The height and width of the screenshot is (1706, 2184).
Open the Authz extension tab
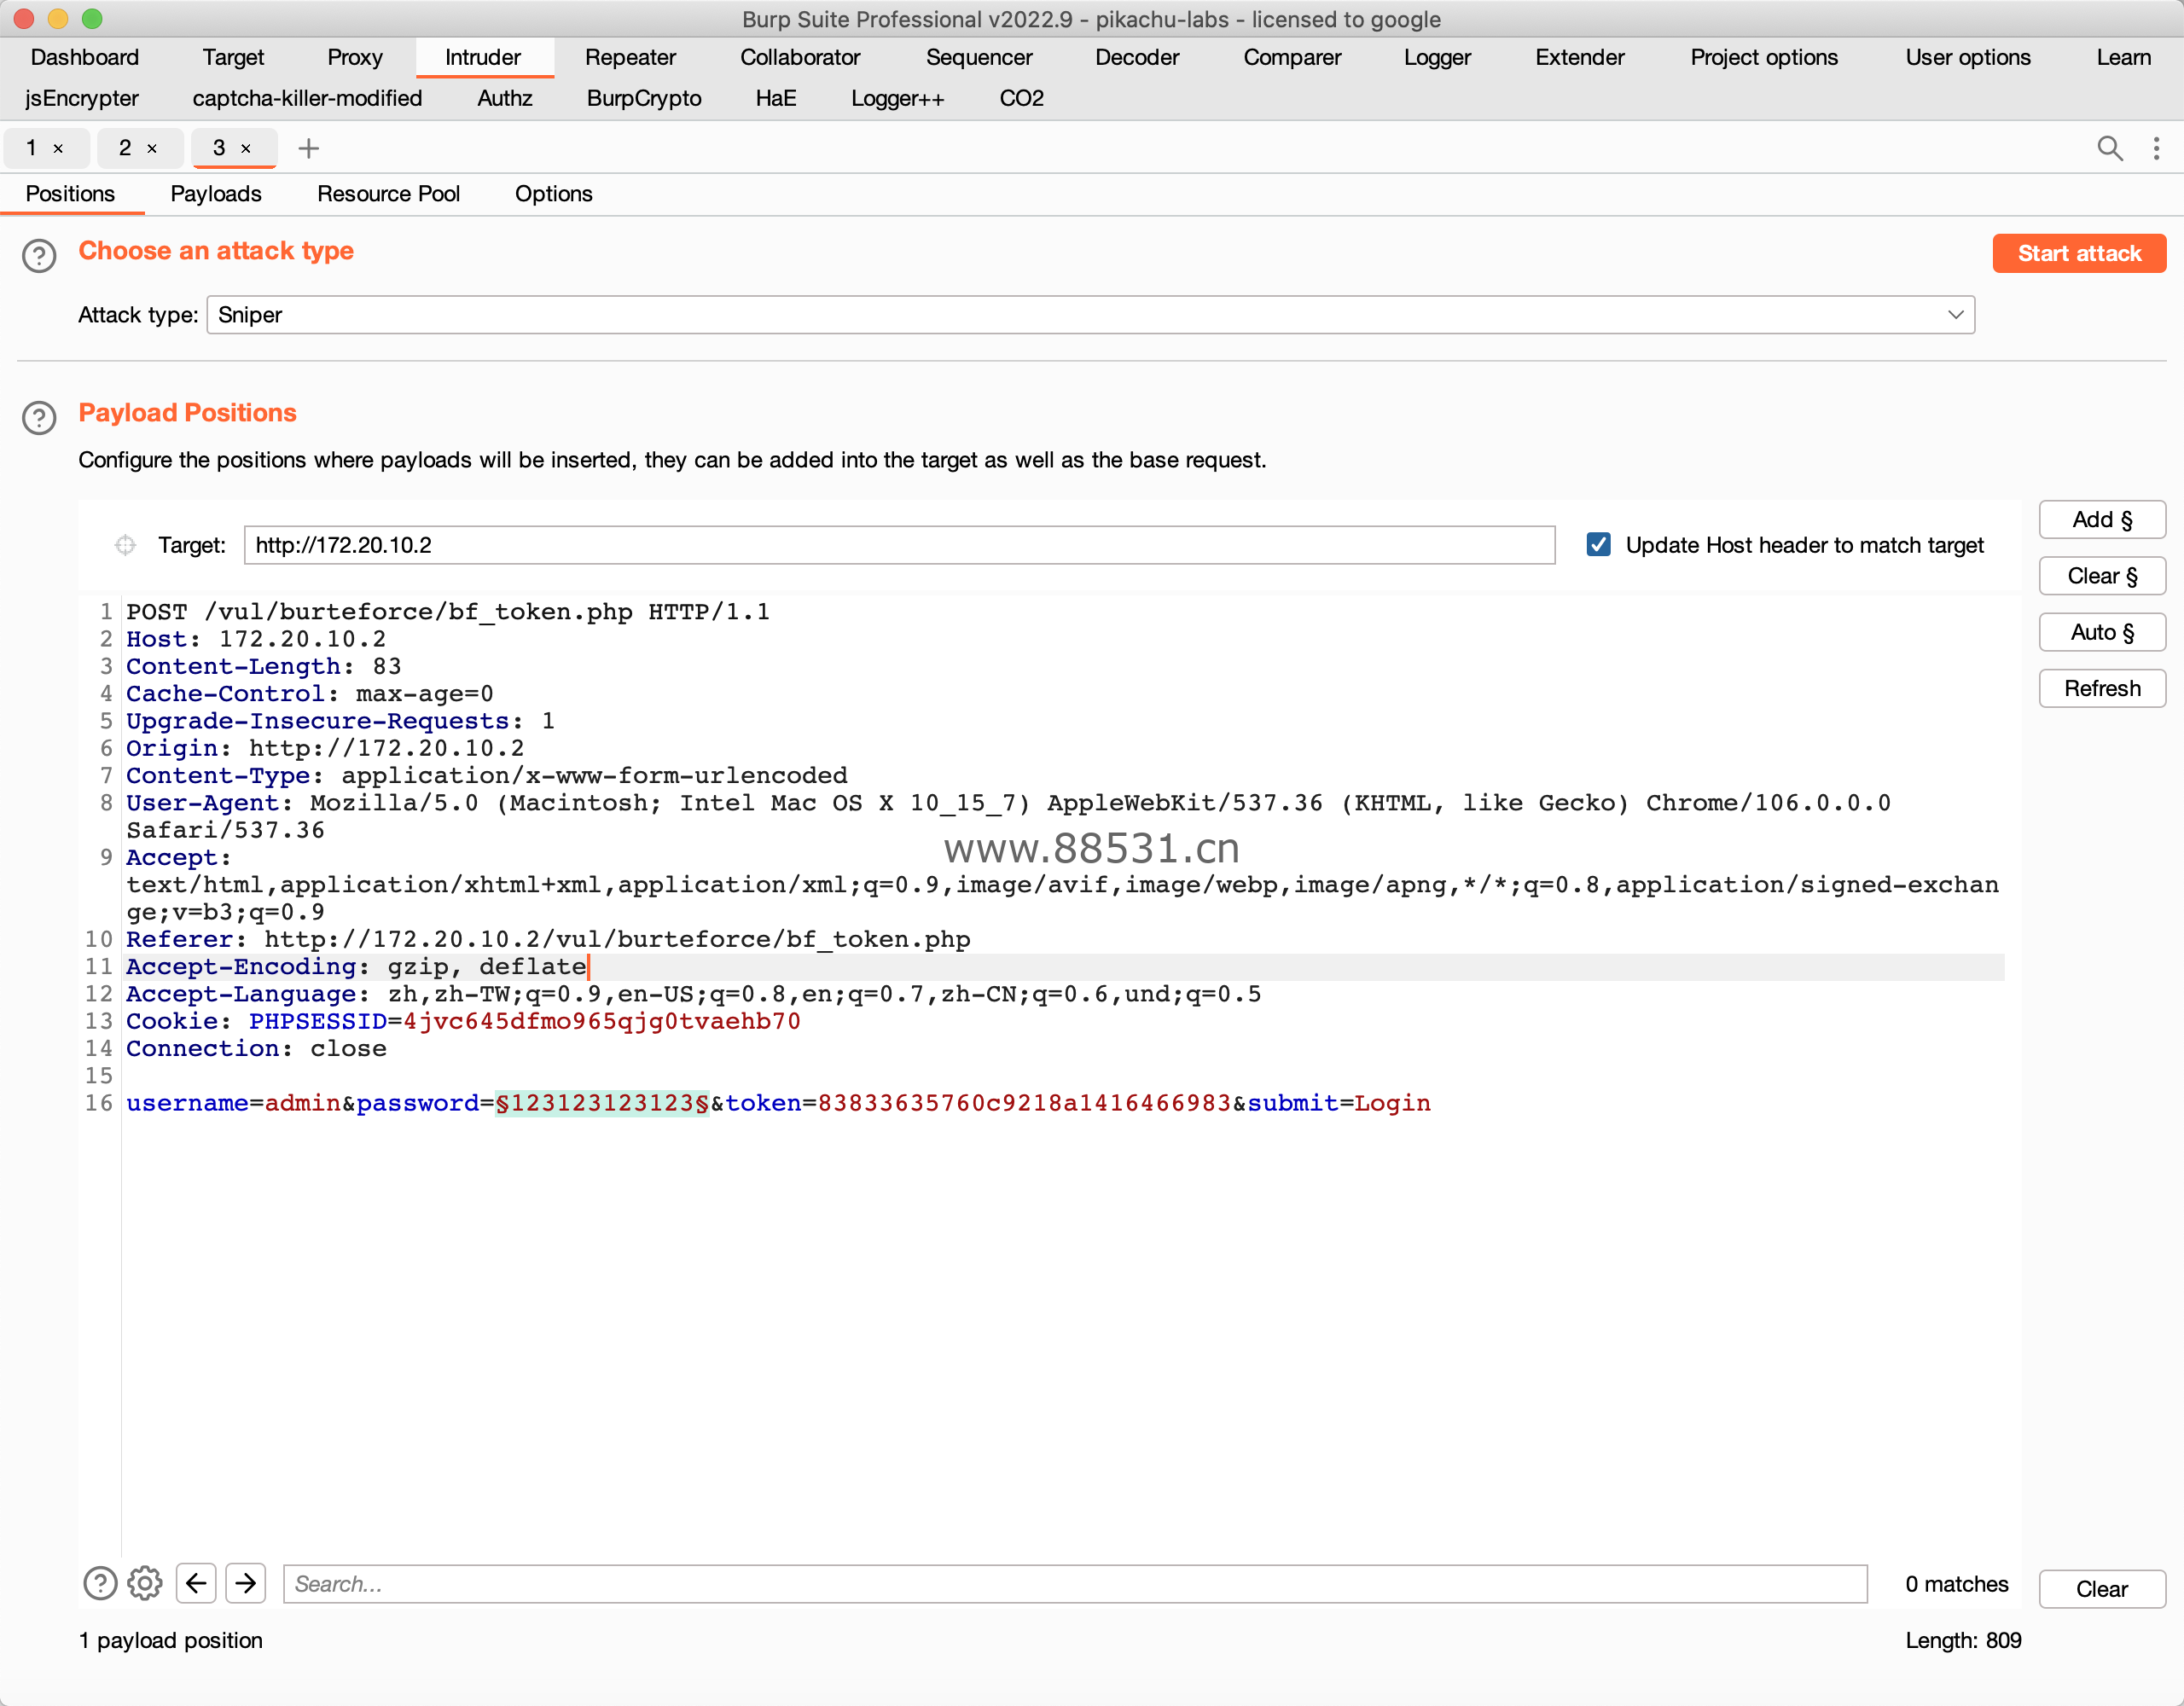click(x=505, y=98)
